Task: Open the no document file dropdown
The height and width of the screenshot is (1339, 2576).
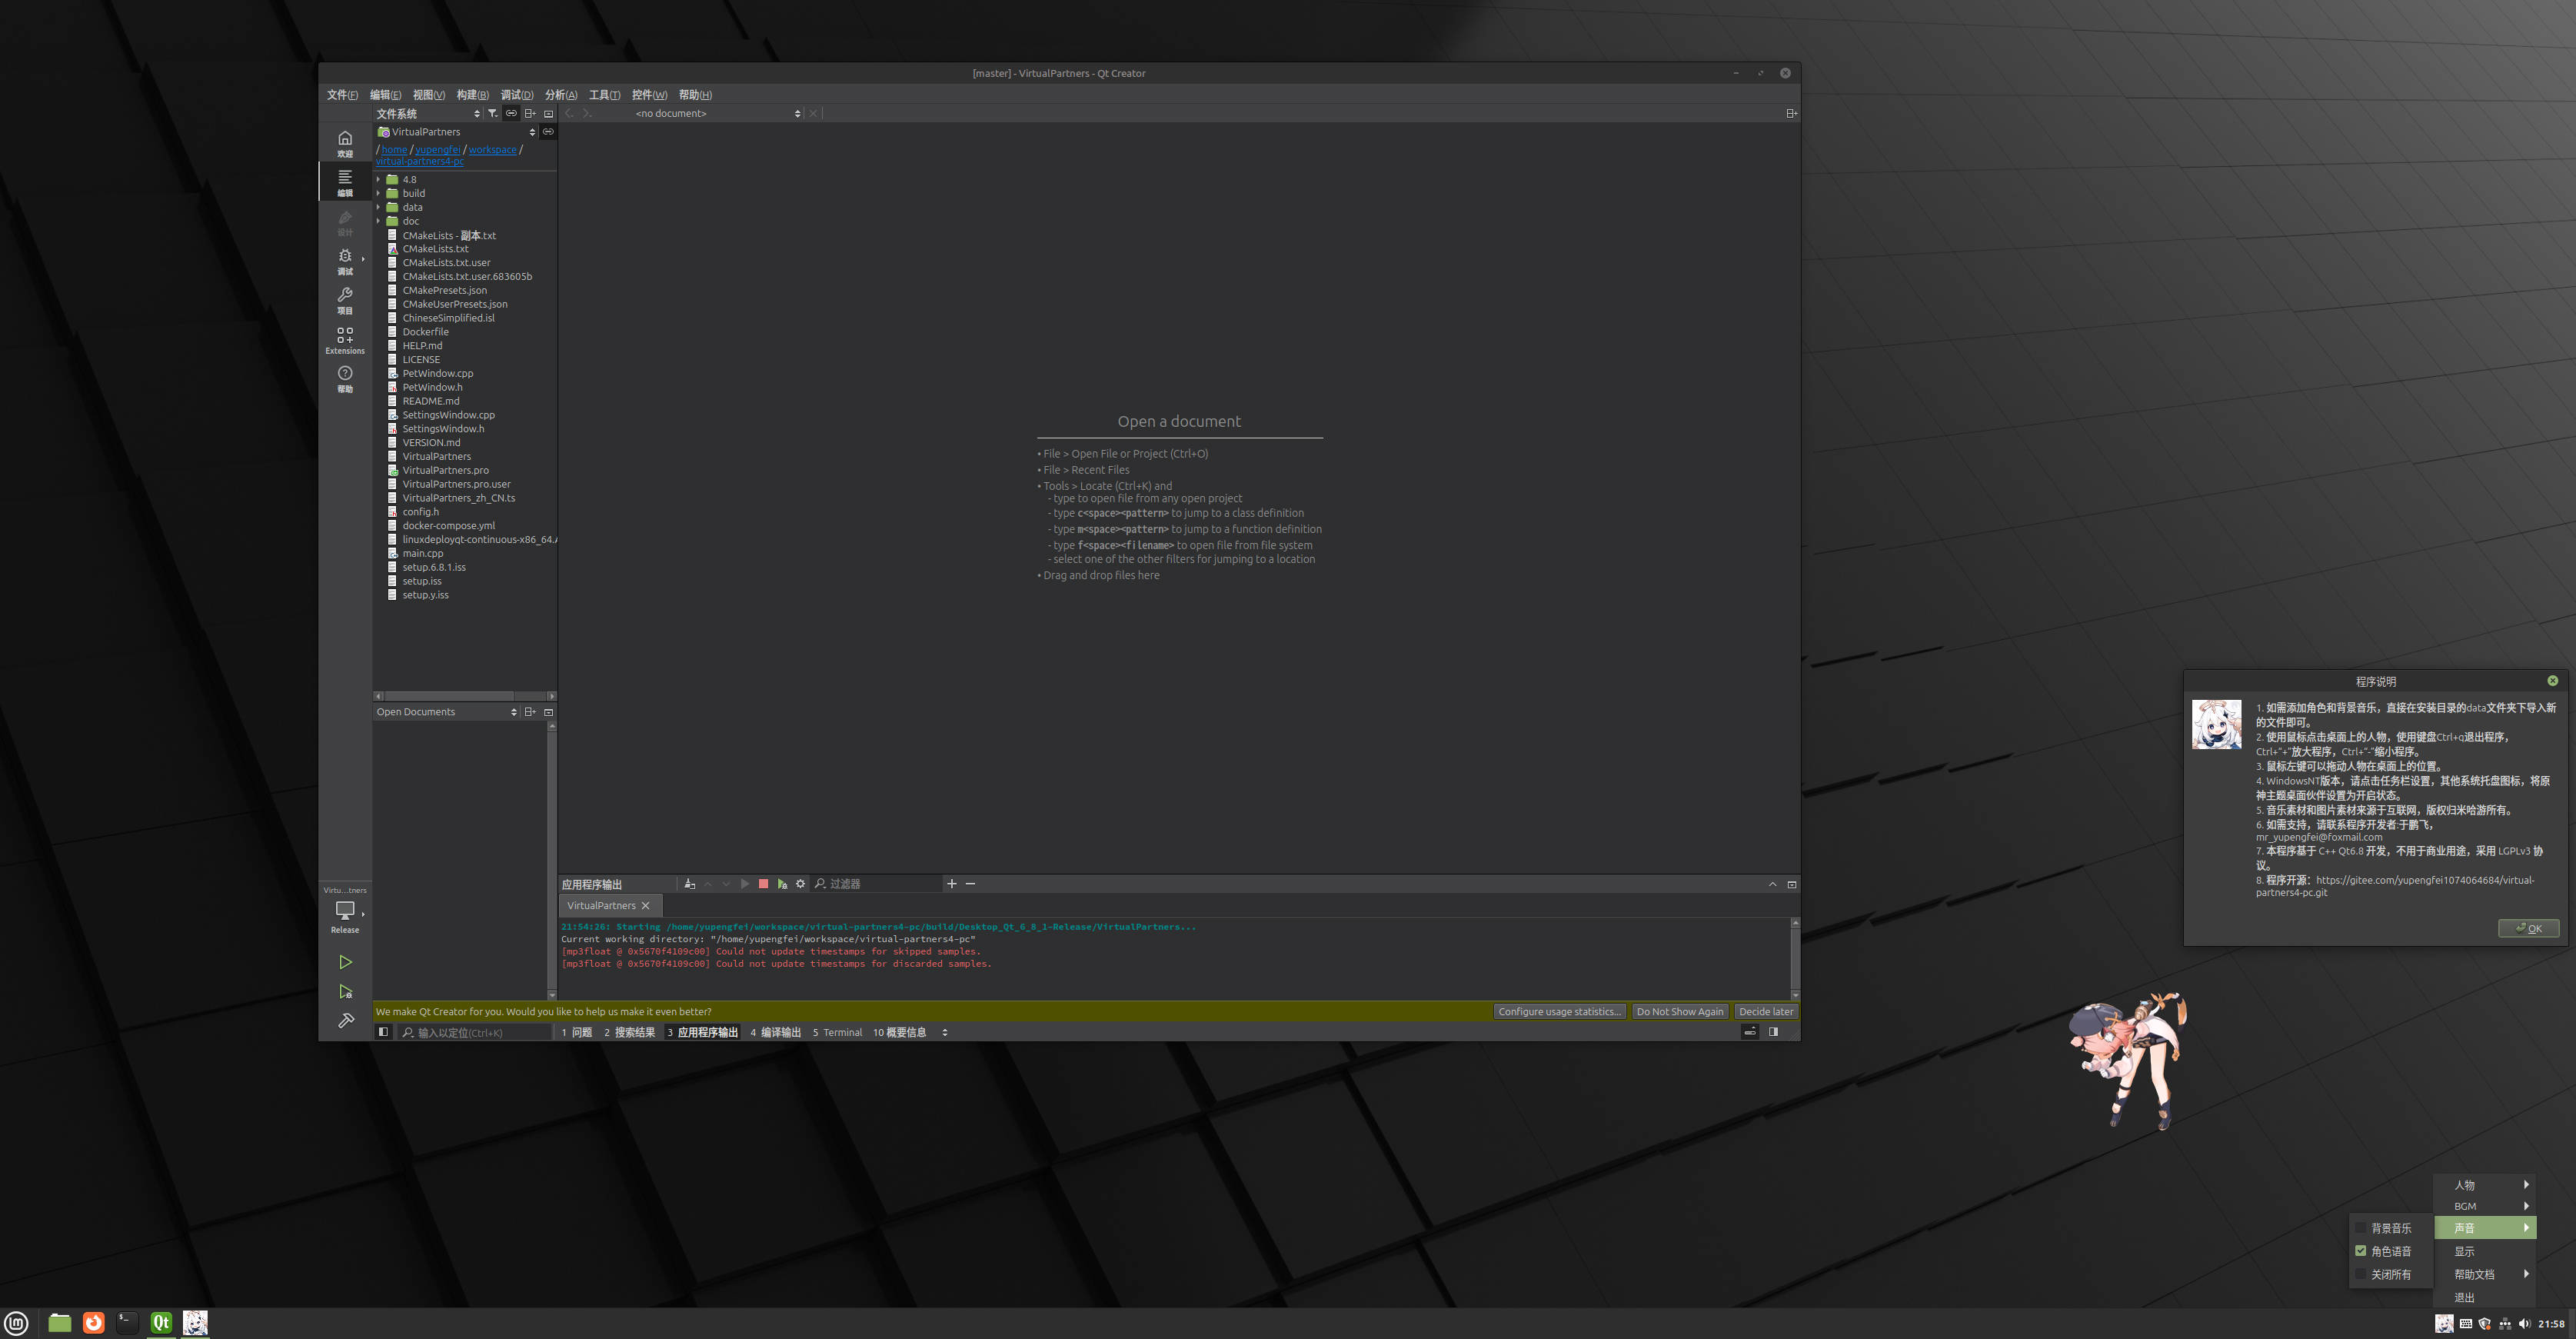Action: click(x=717, y=113)
